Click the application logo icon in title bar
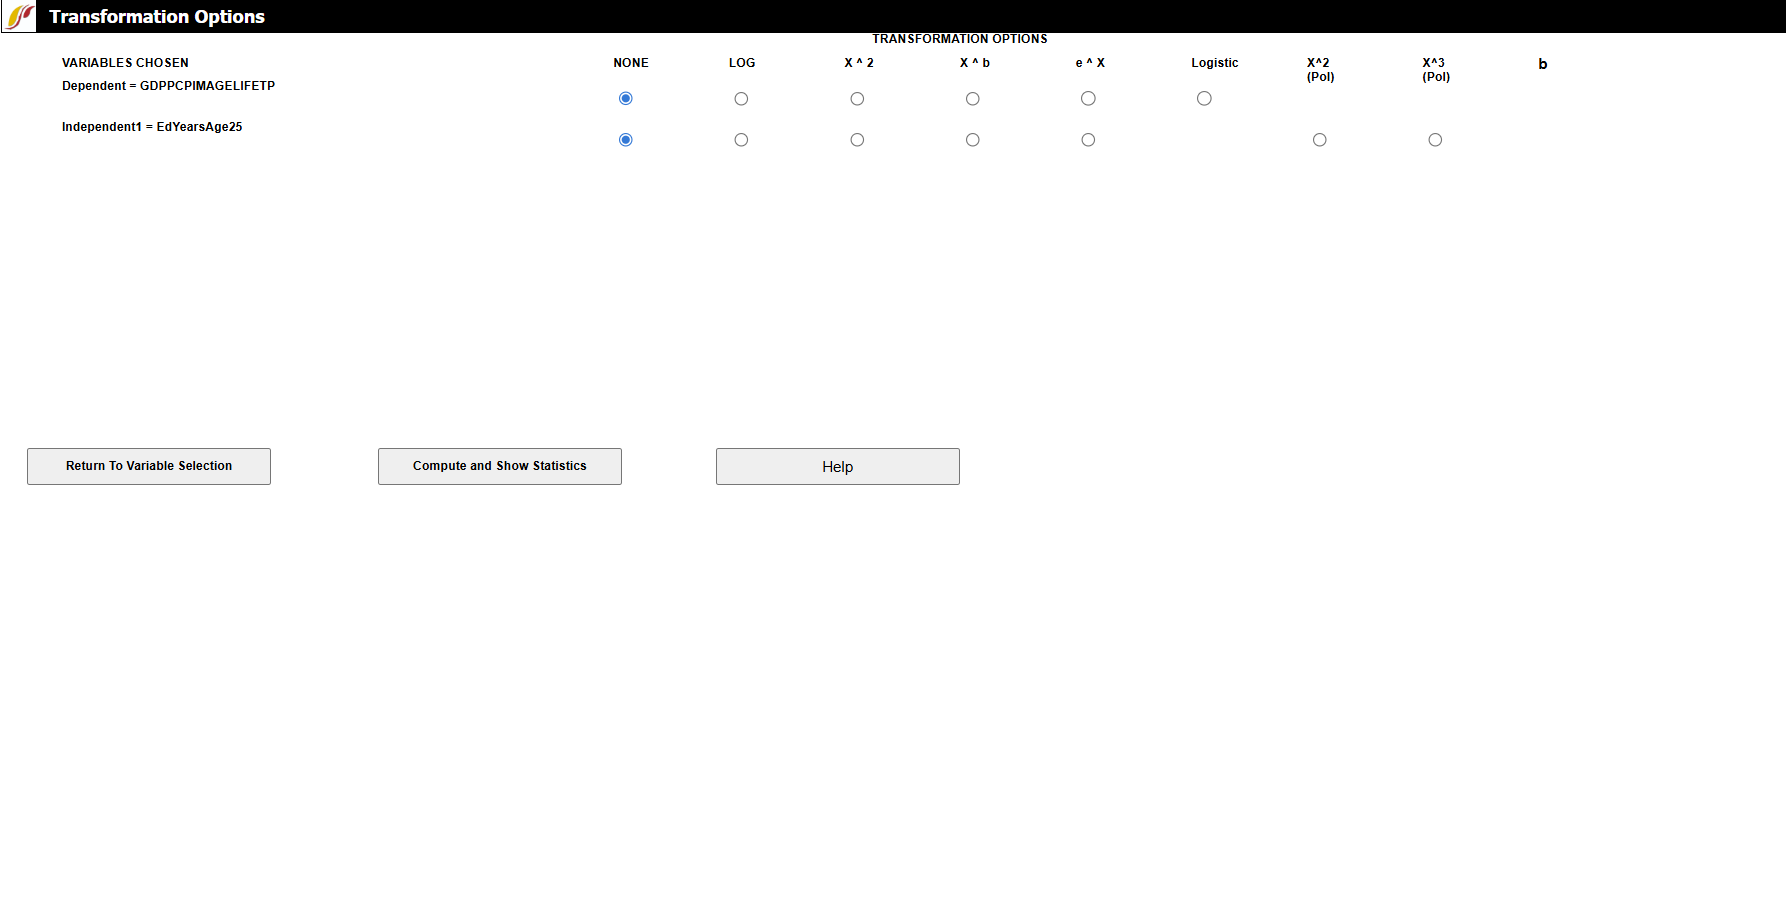1786x909 pixels. click(19, 17)
